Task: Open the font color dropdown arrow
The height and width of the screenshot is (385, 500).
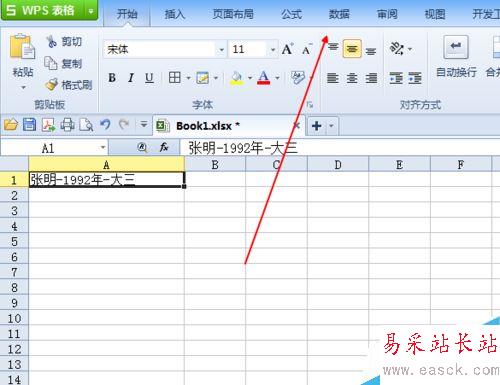Action: (277, 78)
